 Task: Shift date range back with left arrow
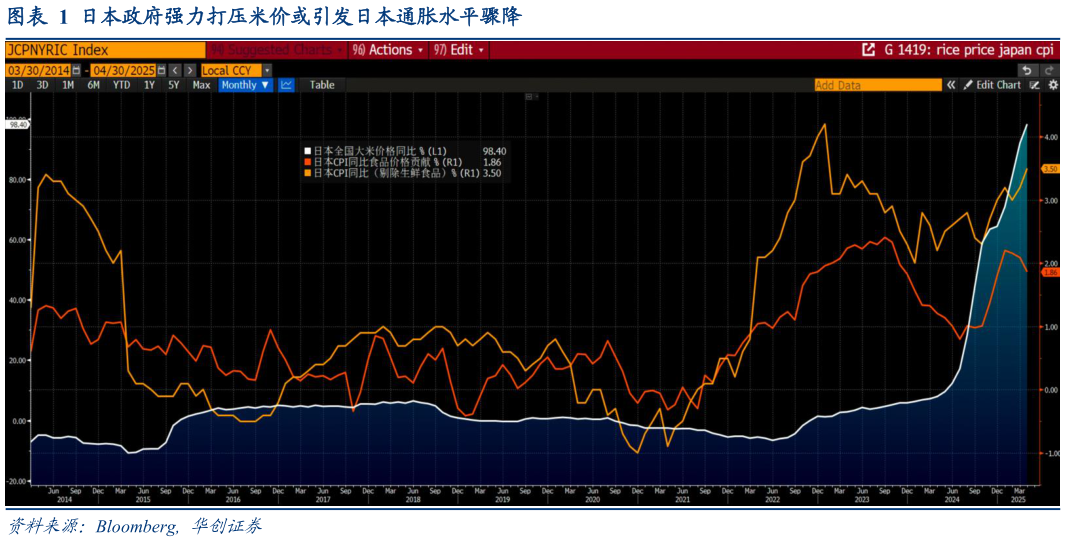(x=175, y=70)
